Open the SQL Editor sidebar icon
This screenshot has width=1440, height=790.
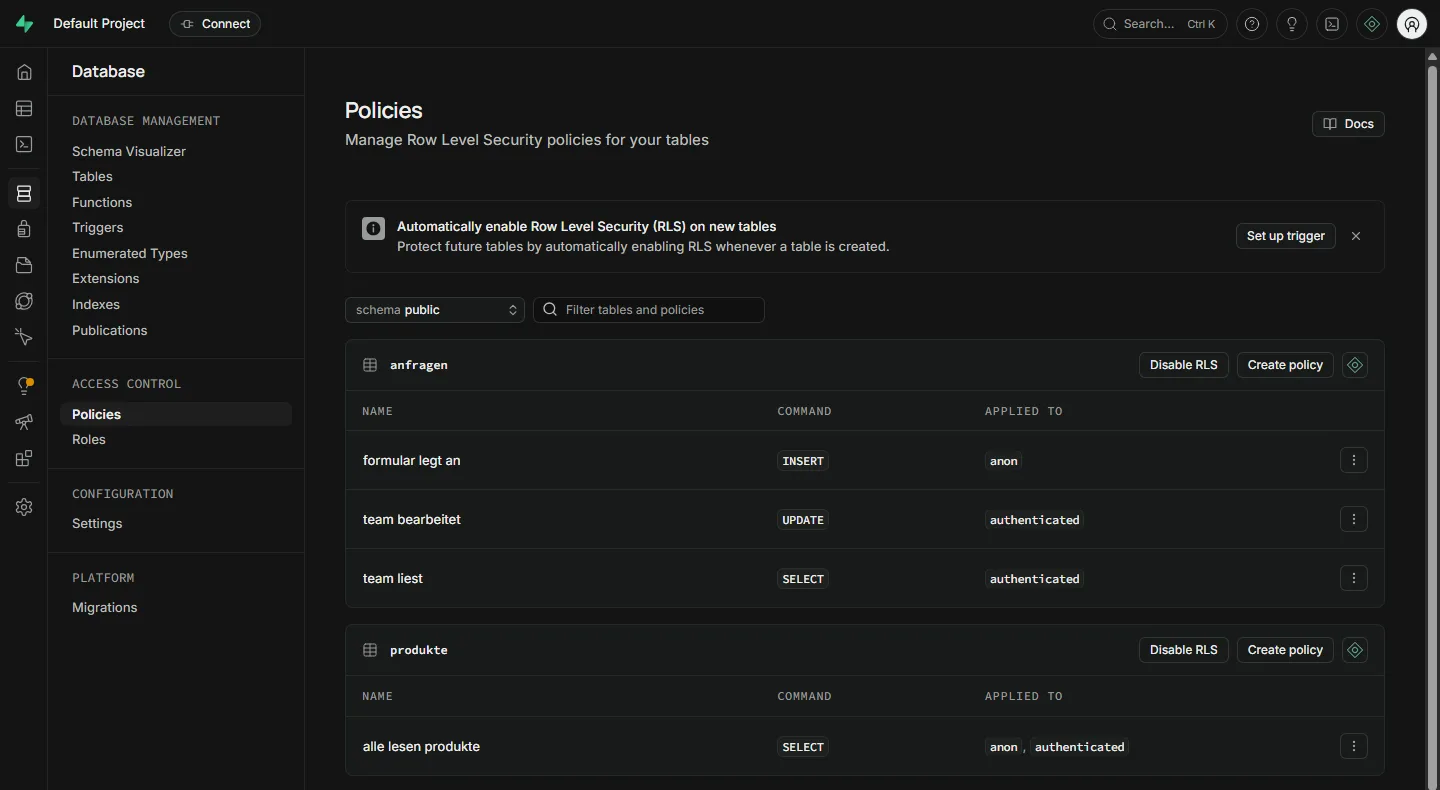(x=24, y=144)
